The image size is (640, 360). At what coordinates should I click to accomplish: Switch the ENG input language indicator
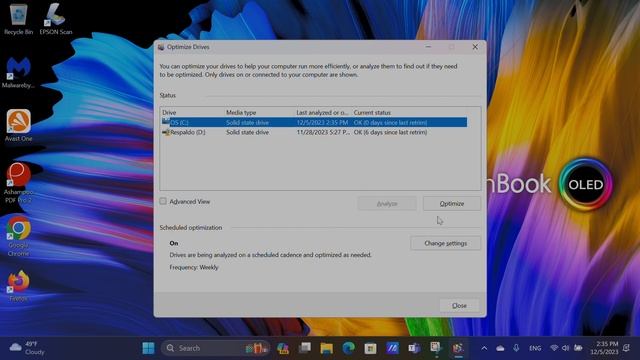pos(535,348)
